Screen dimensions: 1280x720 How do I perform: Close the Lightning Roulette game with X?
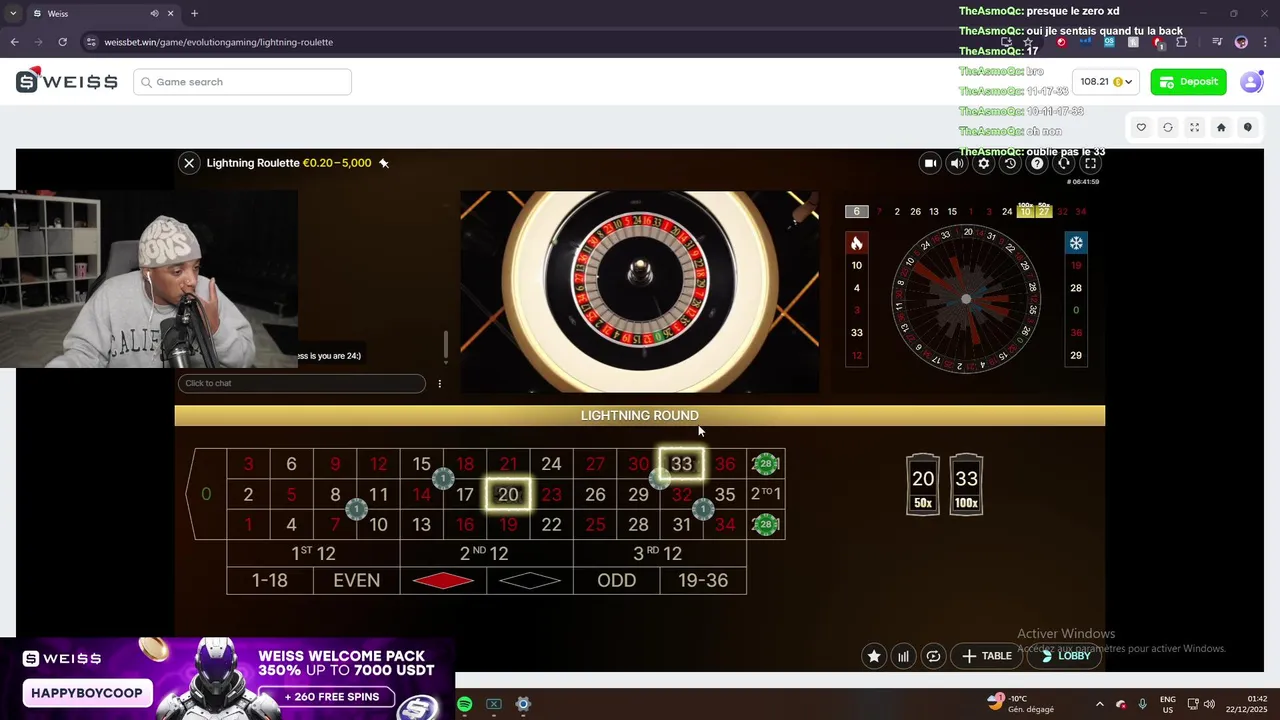pyautogui.click(x=189, y=163)
